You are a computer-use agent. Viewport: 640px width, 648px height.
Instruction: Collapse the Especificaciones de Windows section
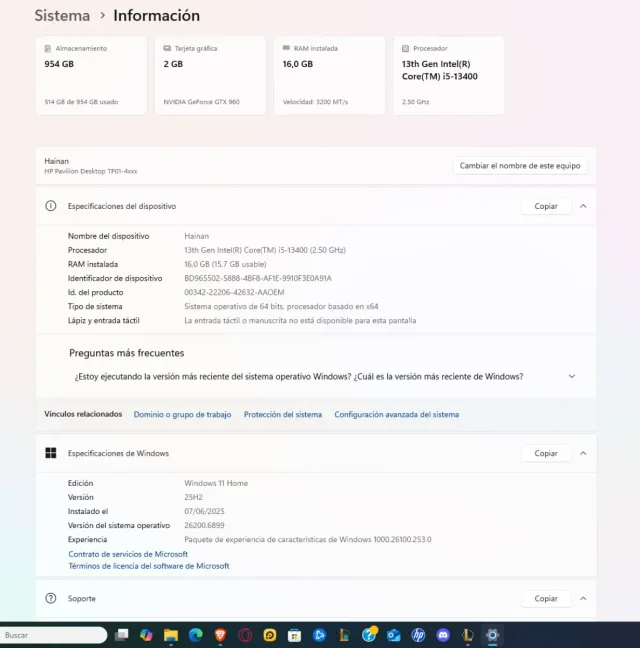(583, 453)
